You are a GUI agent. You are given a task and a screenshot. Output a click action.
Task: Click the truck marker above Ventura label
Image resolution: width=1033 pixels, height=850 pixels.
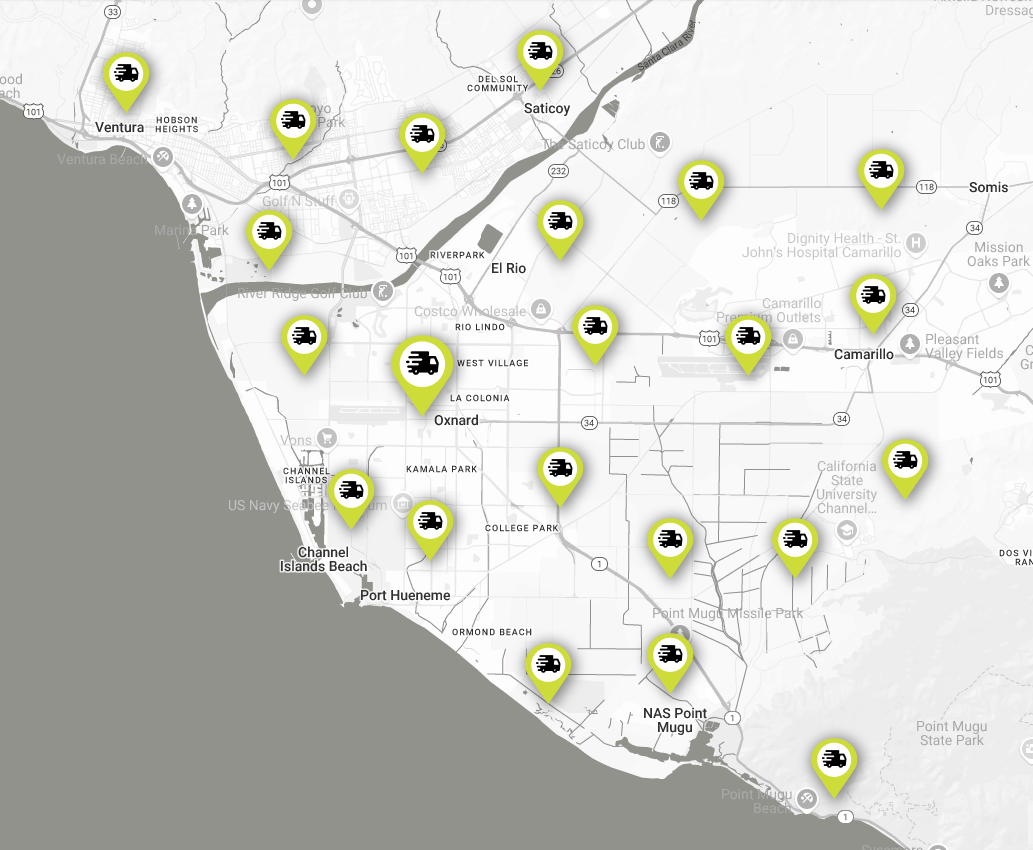126,74
